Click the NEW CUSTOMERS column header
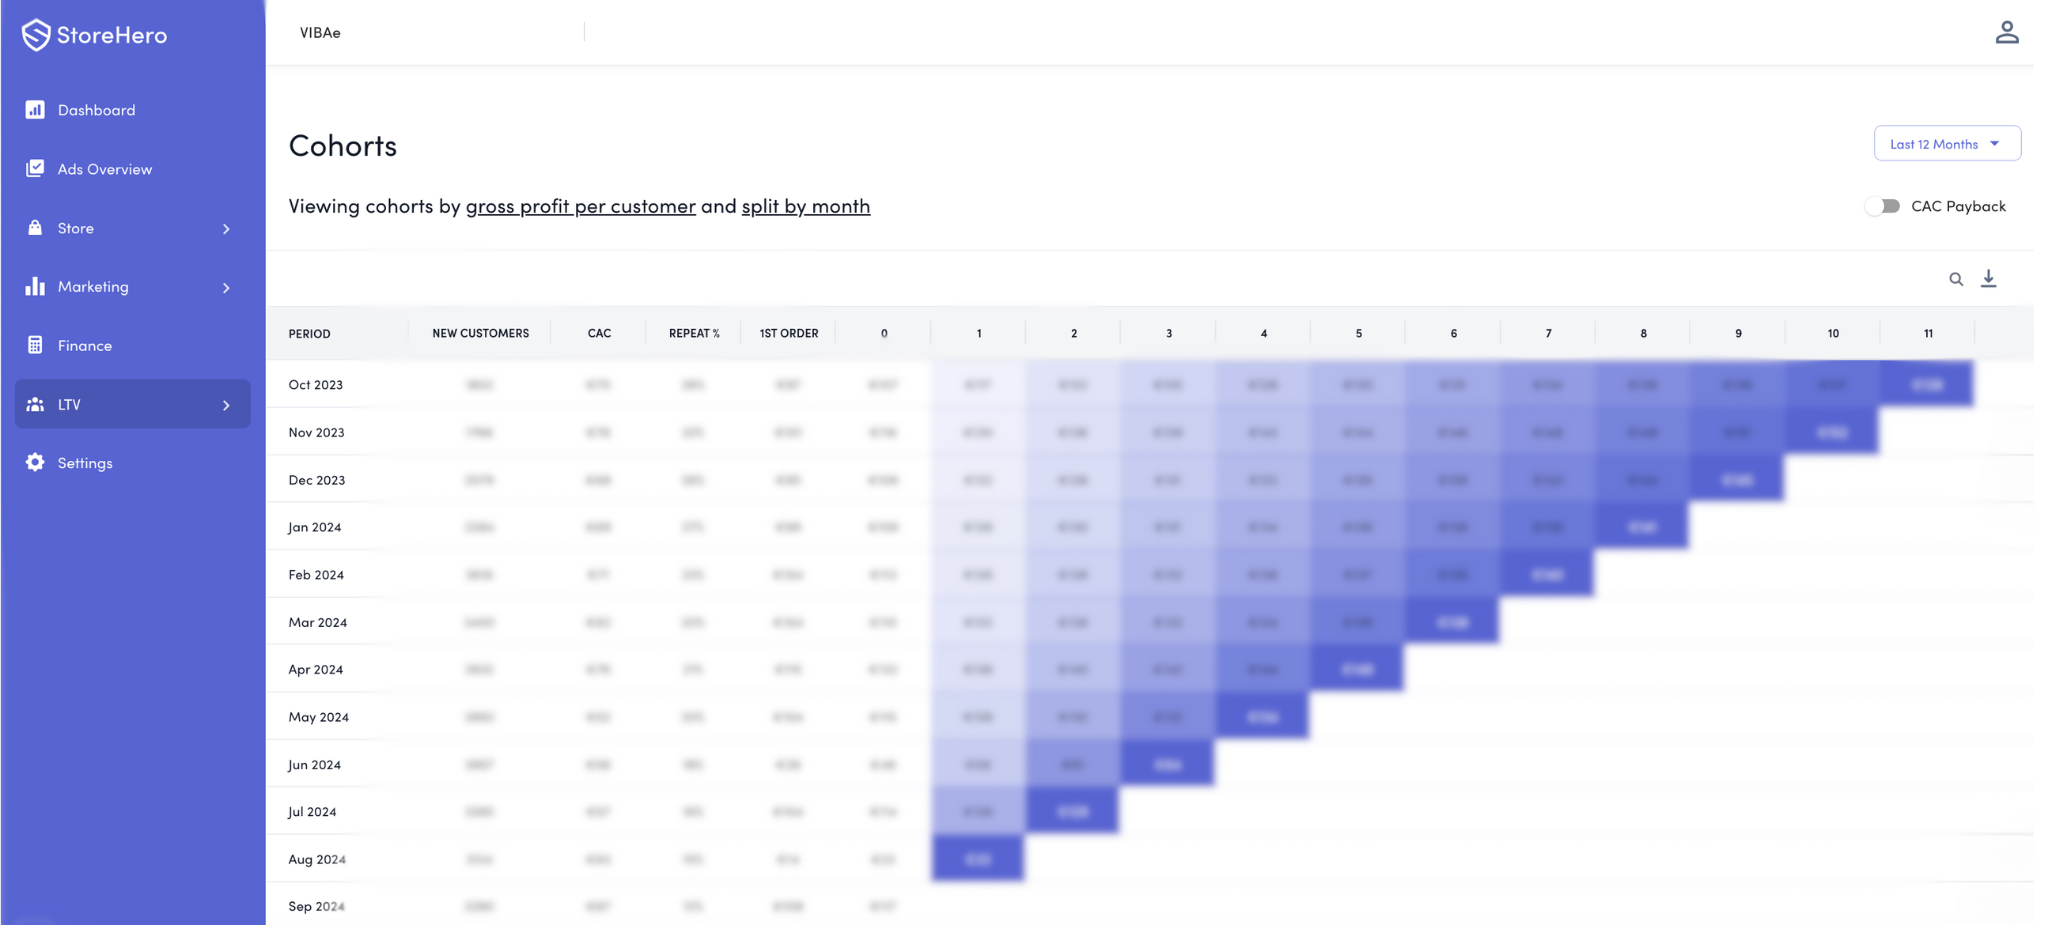This screenshot has width=2048, height=925. pyautogui.click(x=480, y=333)
